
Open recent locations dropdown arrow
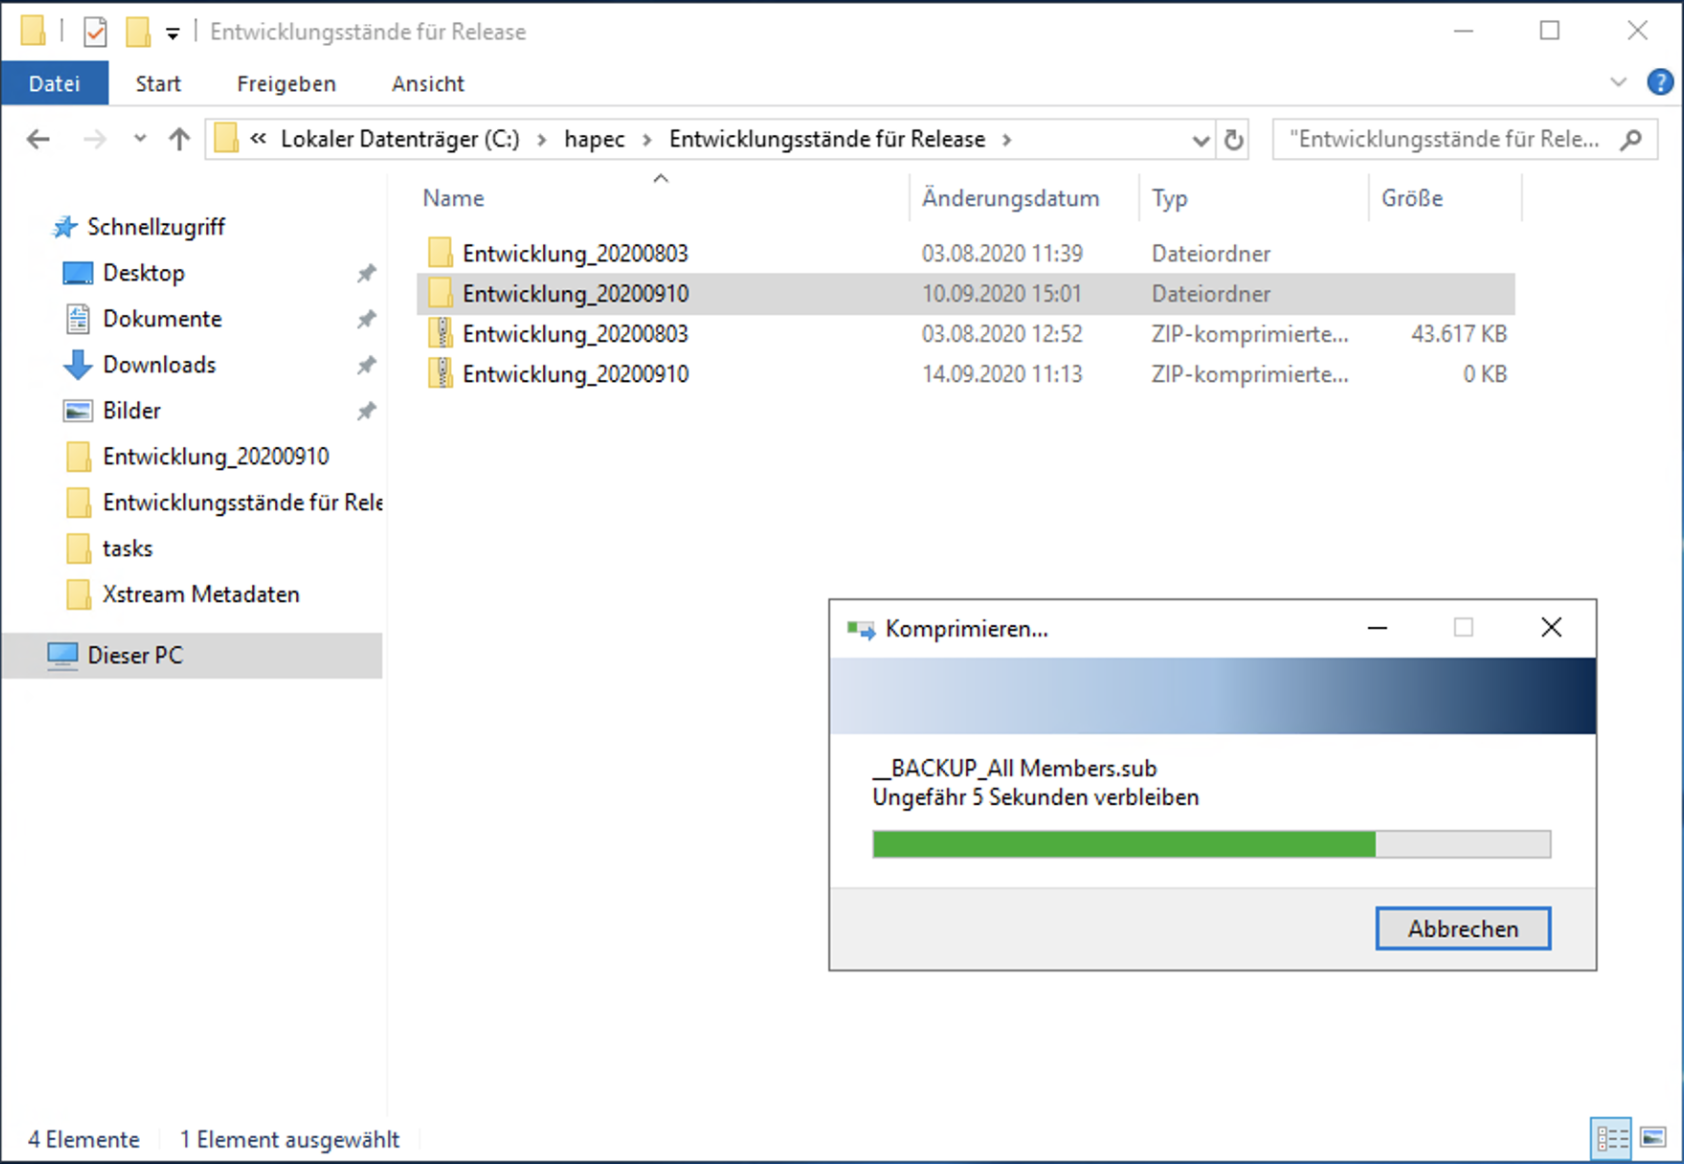point(140,139)
